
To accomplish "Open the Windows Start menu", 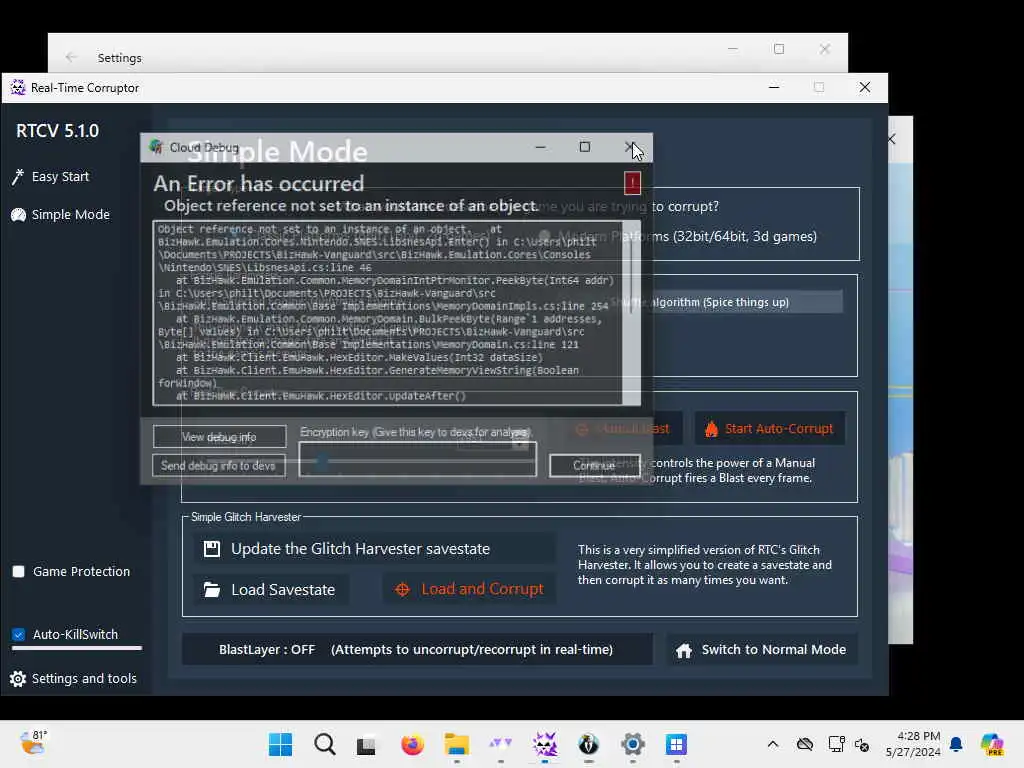I will click(281, 744).
